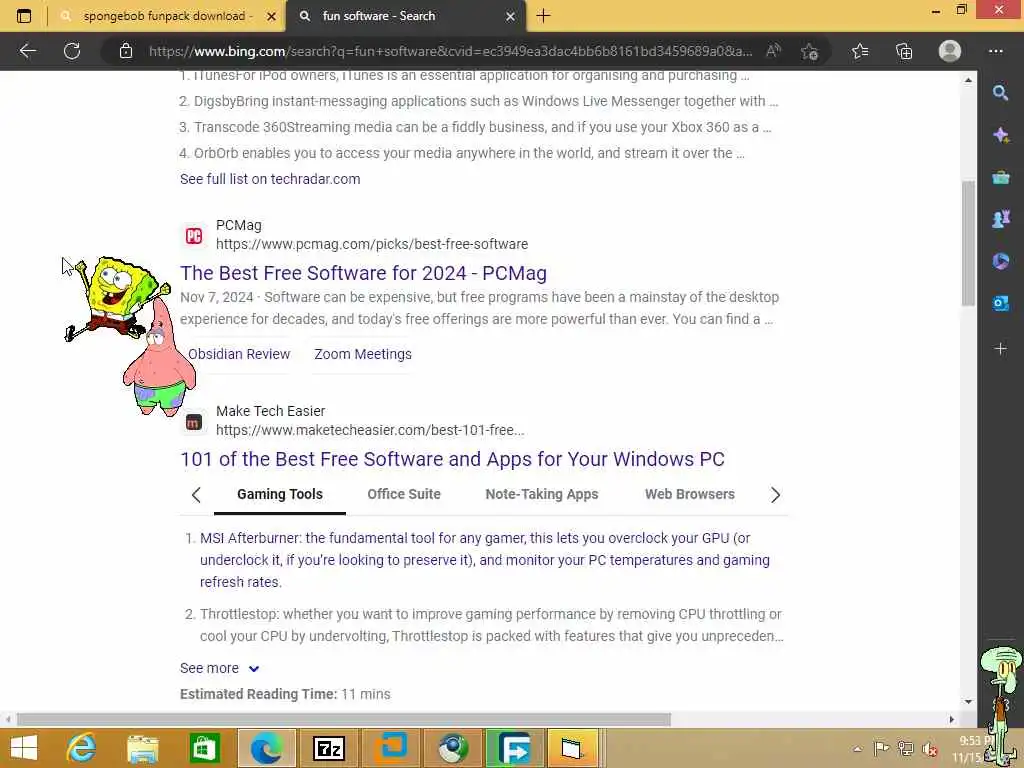Image resolution: width=1024 pixels, height=768 pixels.
Task: Add this page to favorites star icon
Action: (x=810, y=51)
